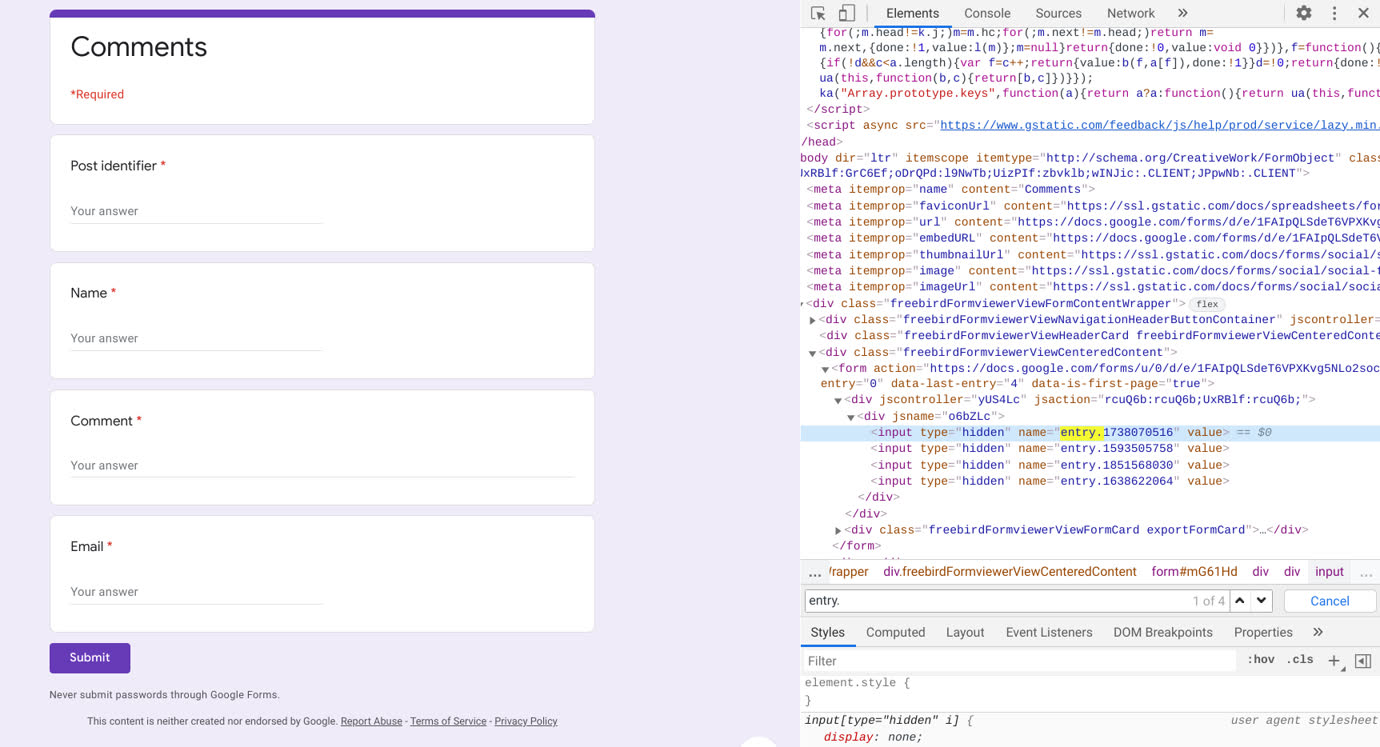Open the Layout tab
Screen dimensions: 1380x747
[x=965, y=632]
